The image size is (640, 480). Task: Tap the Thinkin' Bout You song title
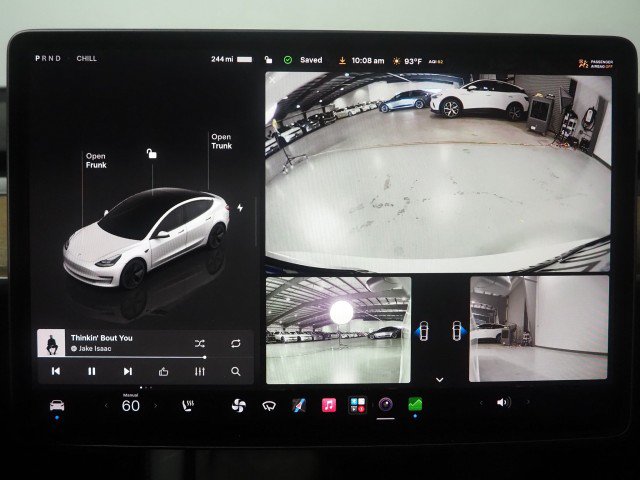102,338
